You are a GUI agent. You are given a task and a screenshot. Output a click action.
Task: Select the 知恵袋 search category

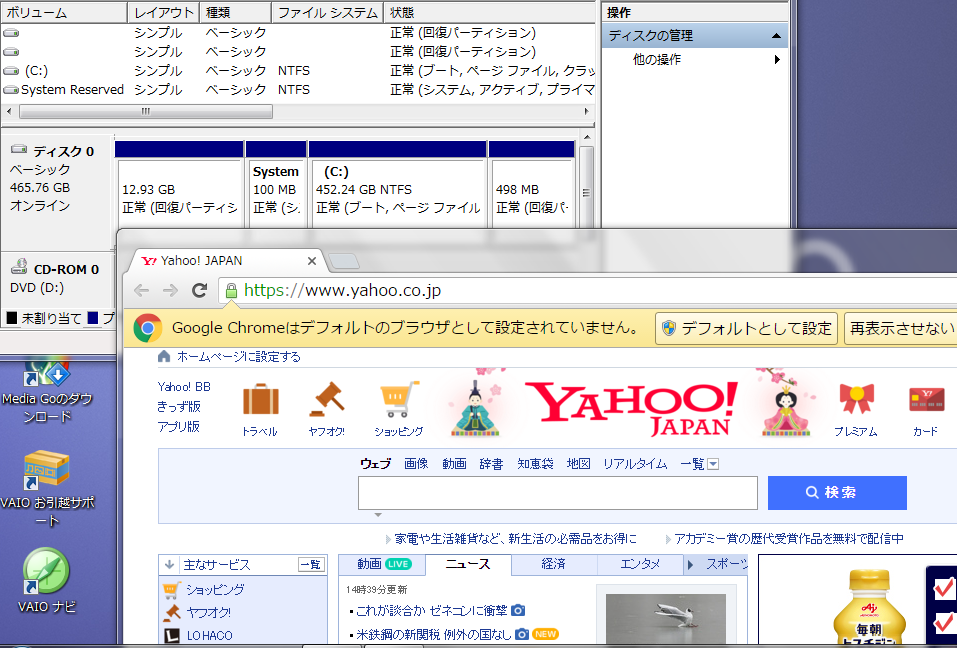pyautogui.click(x=535, y=464)
